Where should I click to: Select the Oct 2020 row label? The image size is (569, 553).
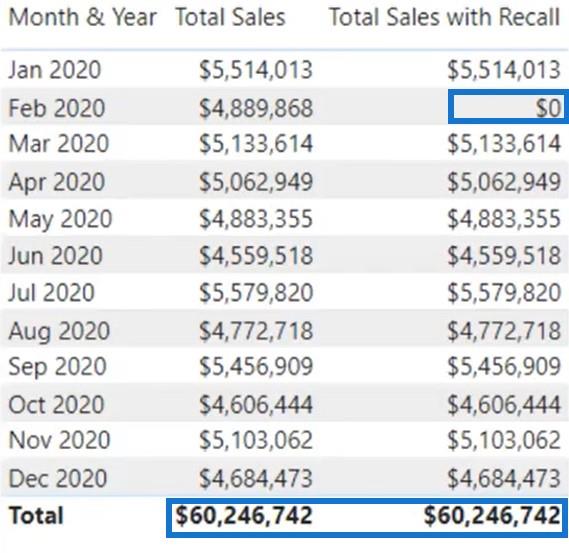tap(56, 405)
